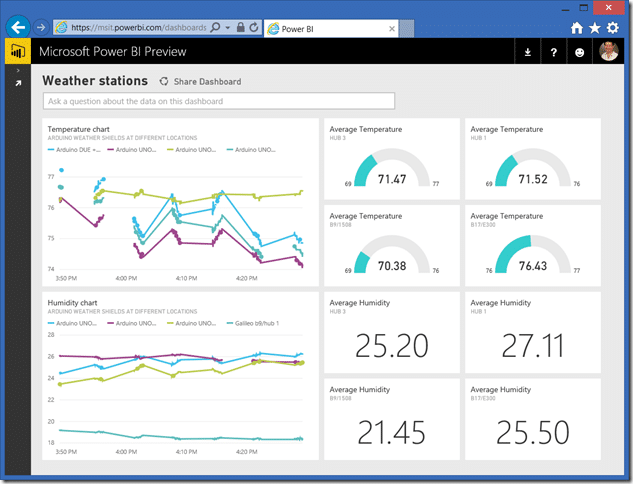Open the Temperature chart tile title
633x484 pixels.
[x=78, y=129]
